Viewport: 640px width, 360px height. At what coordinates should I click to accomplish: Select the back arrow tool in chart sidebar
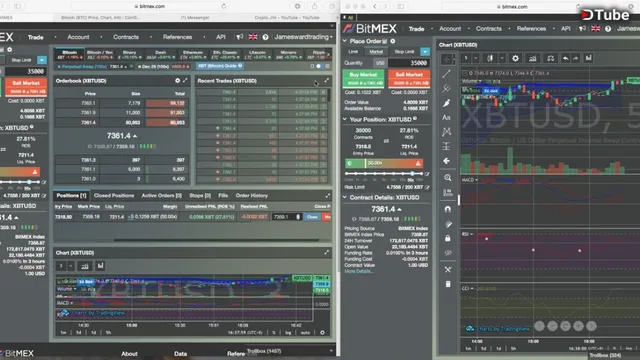[447, 161]
